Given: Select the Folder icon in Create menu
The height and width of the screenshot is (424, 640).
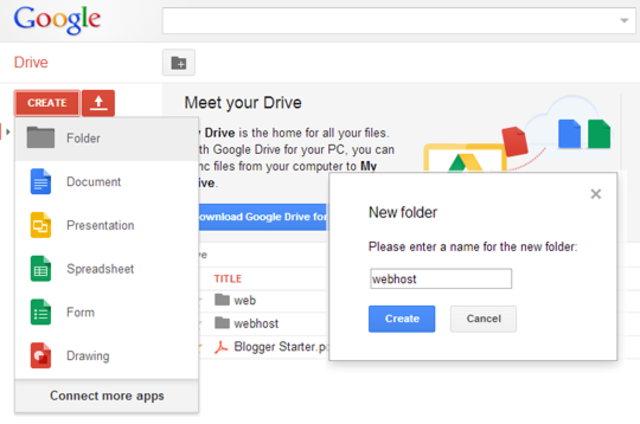Looking at the screenshot, I should pos(40,137).
